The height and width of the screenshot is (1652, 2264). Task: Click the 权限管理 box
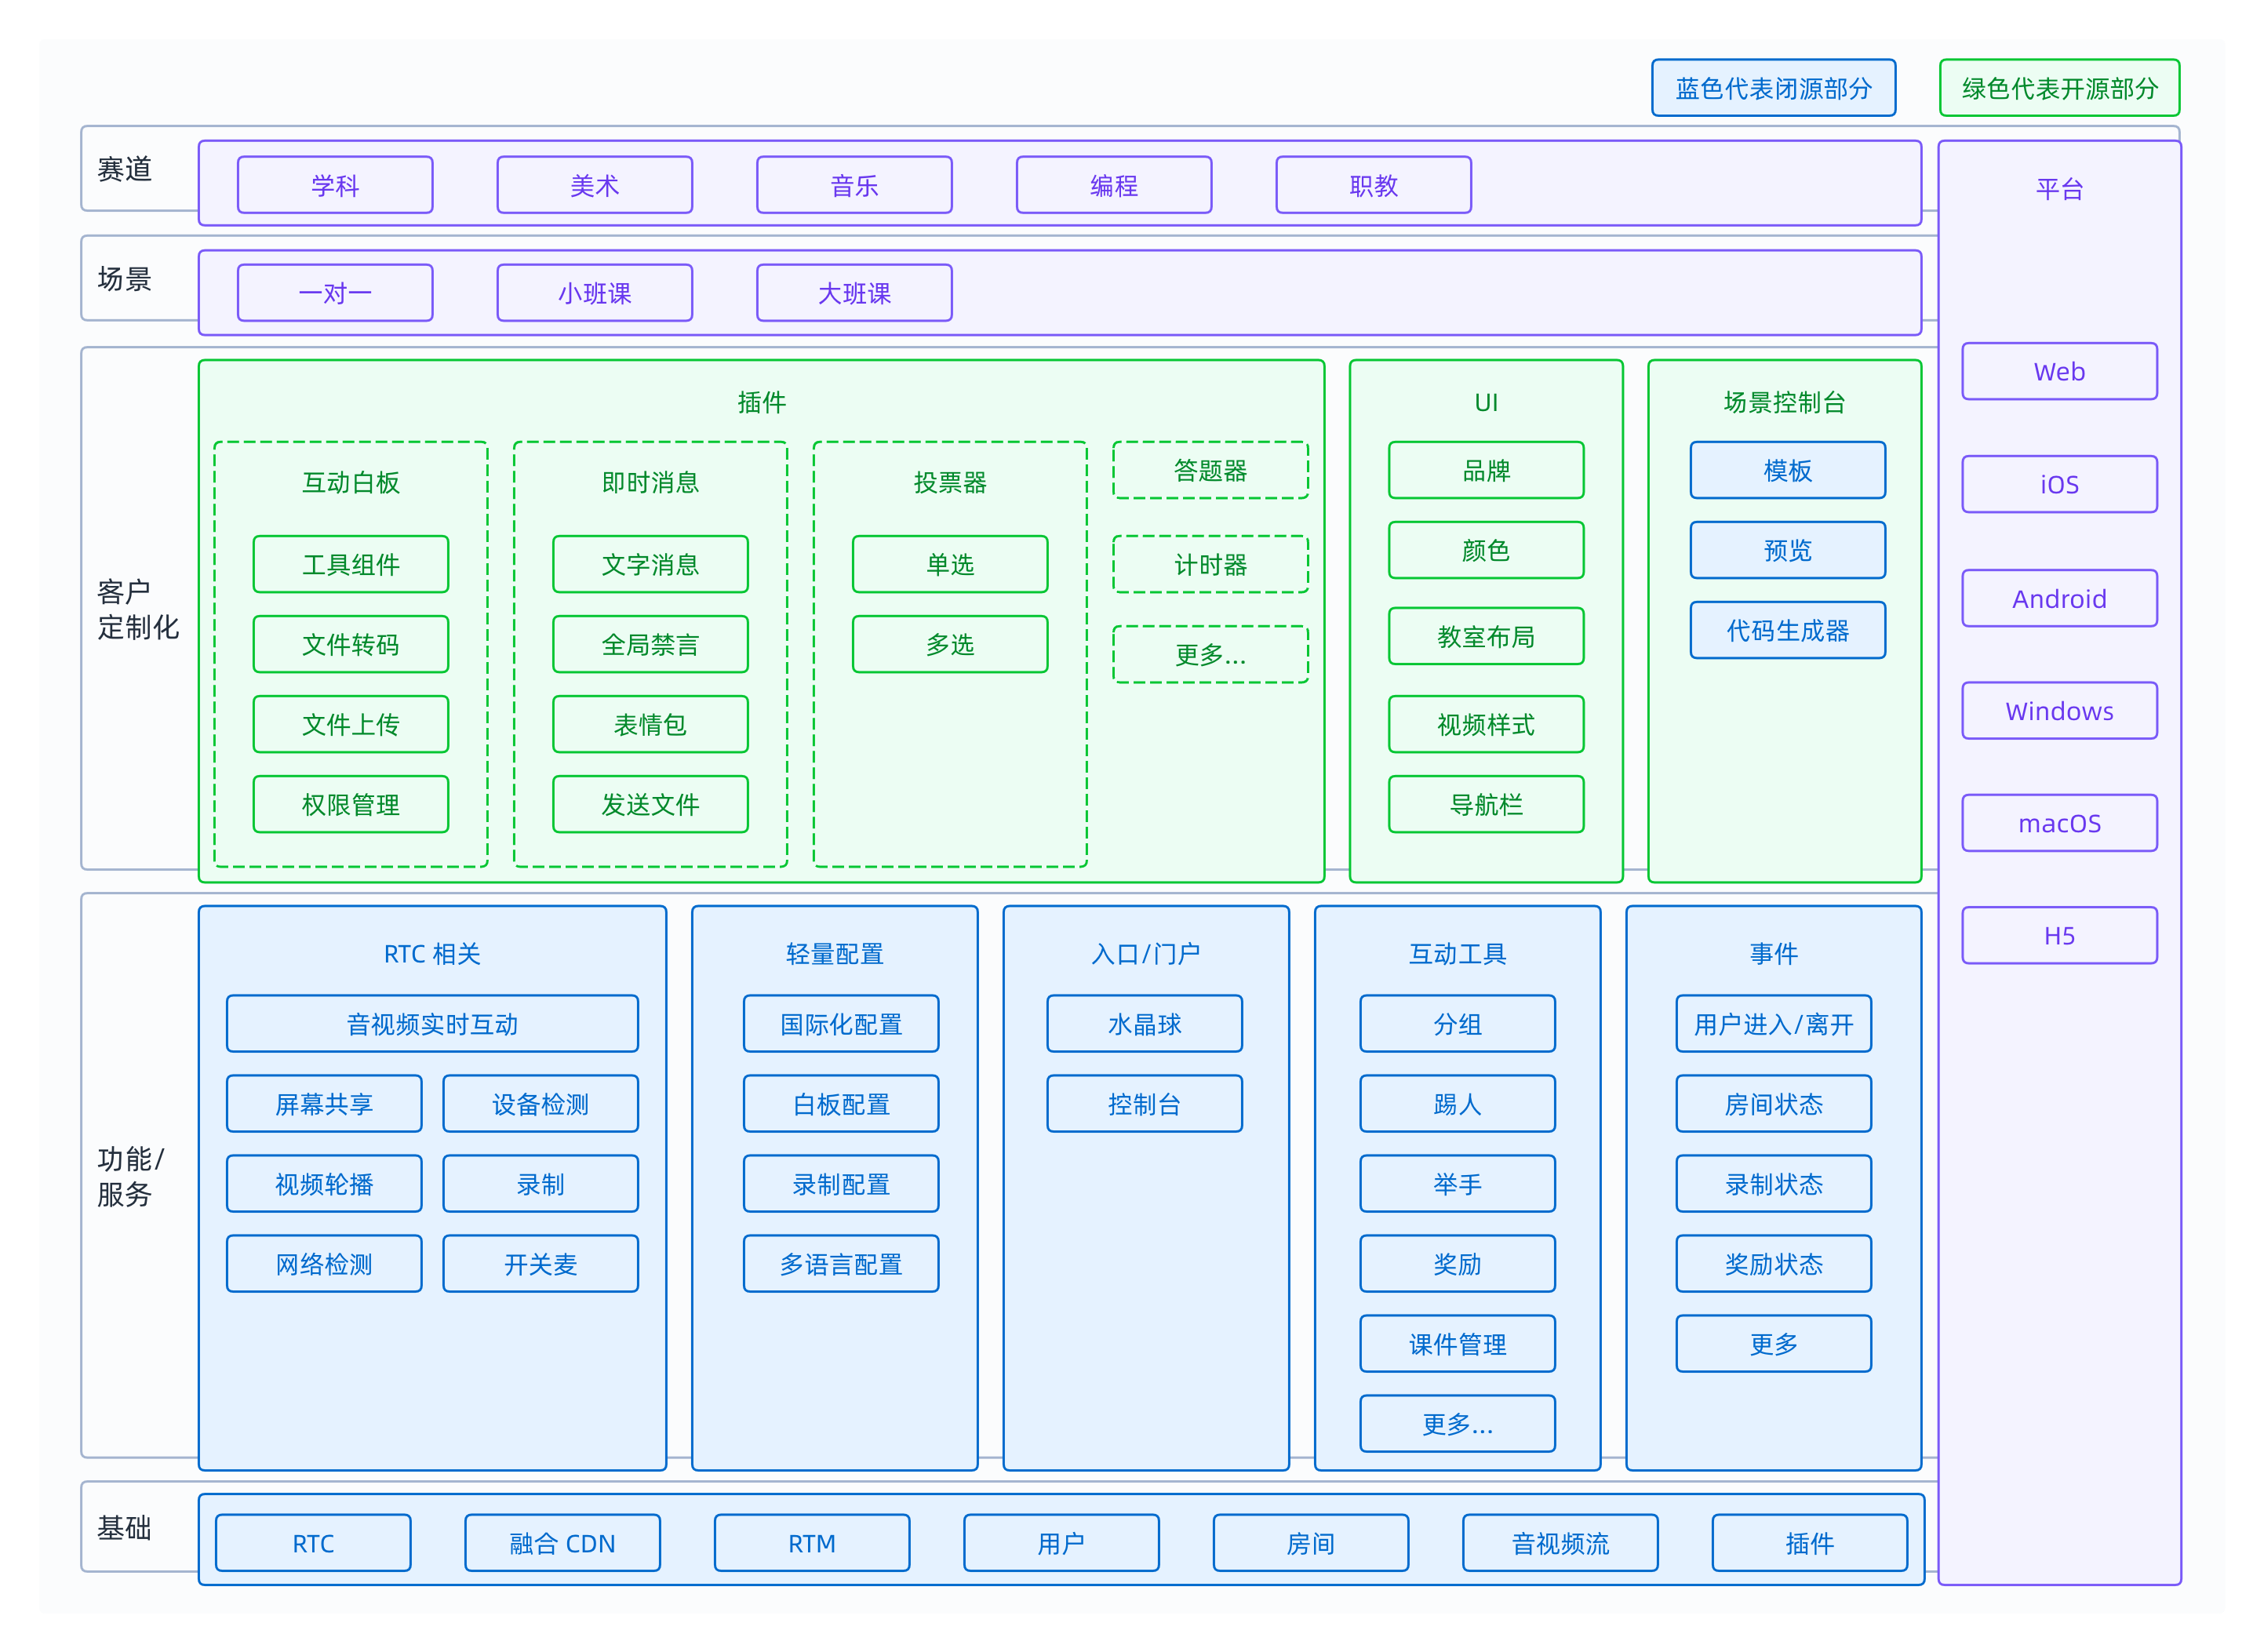tap(351, 805)
